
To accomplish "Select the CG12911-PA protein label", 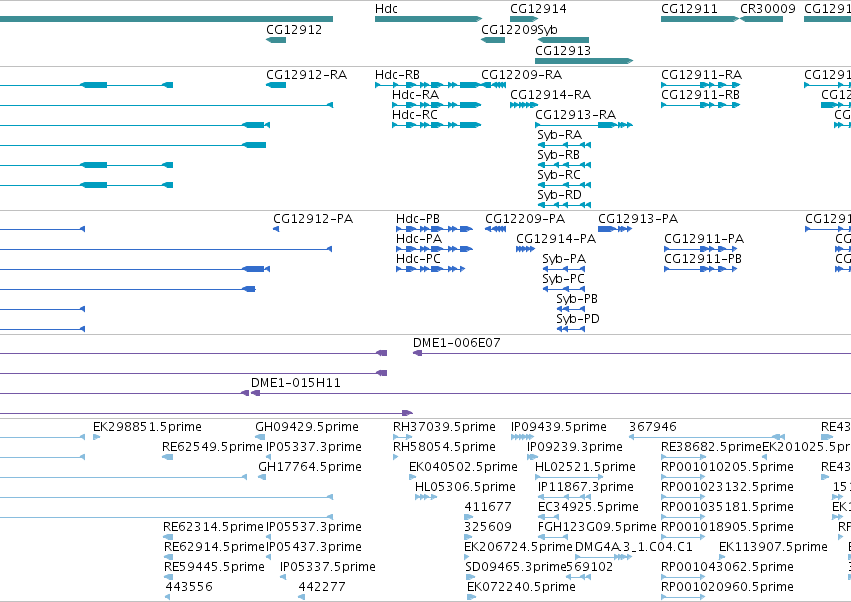I will (x=704, y=239).
